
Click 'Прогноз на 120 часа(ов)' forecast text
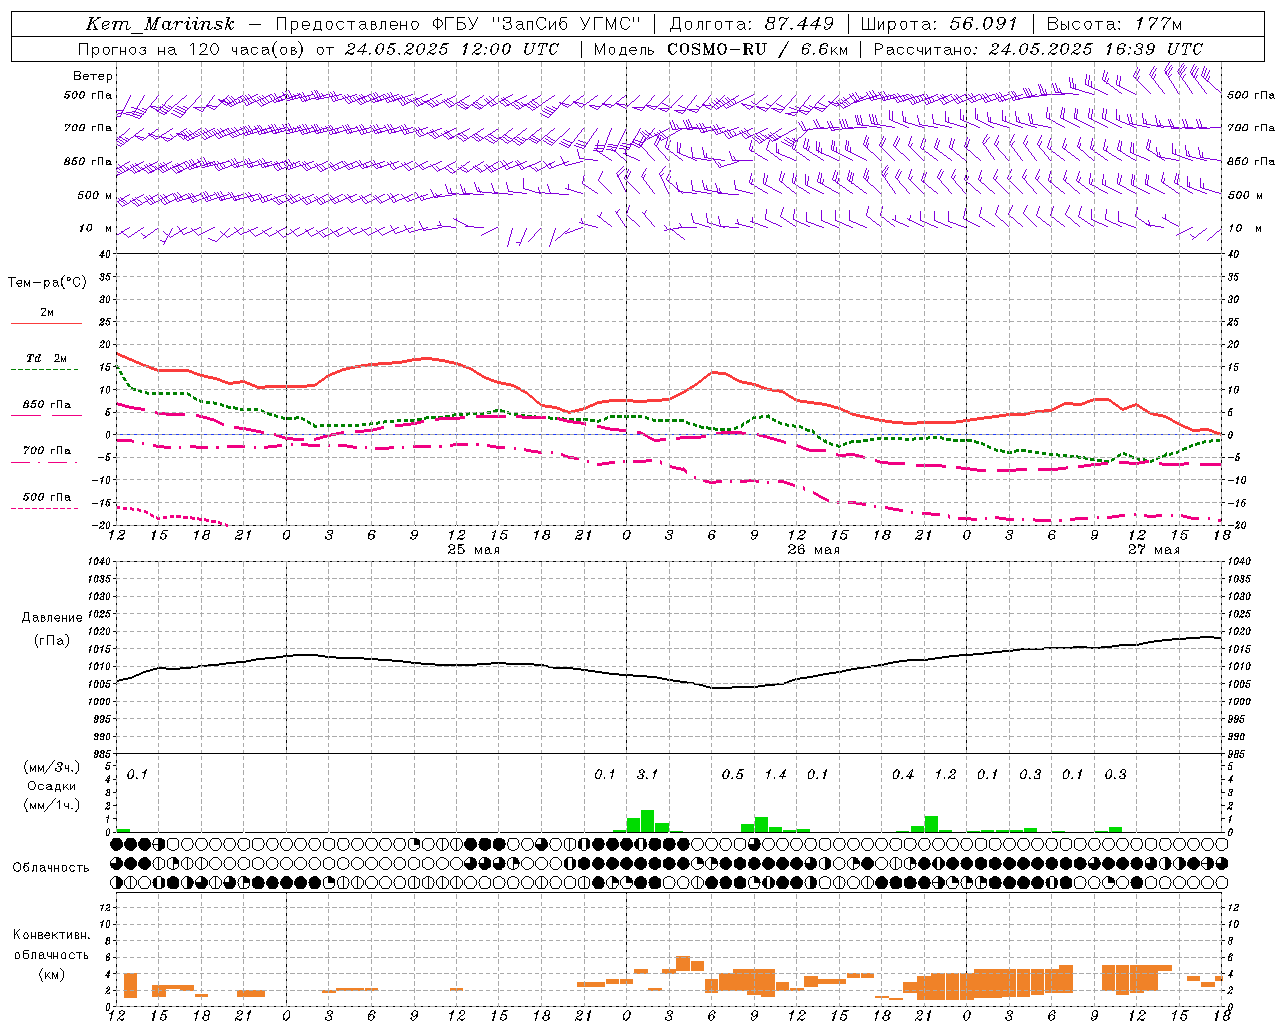click(191, 49)
